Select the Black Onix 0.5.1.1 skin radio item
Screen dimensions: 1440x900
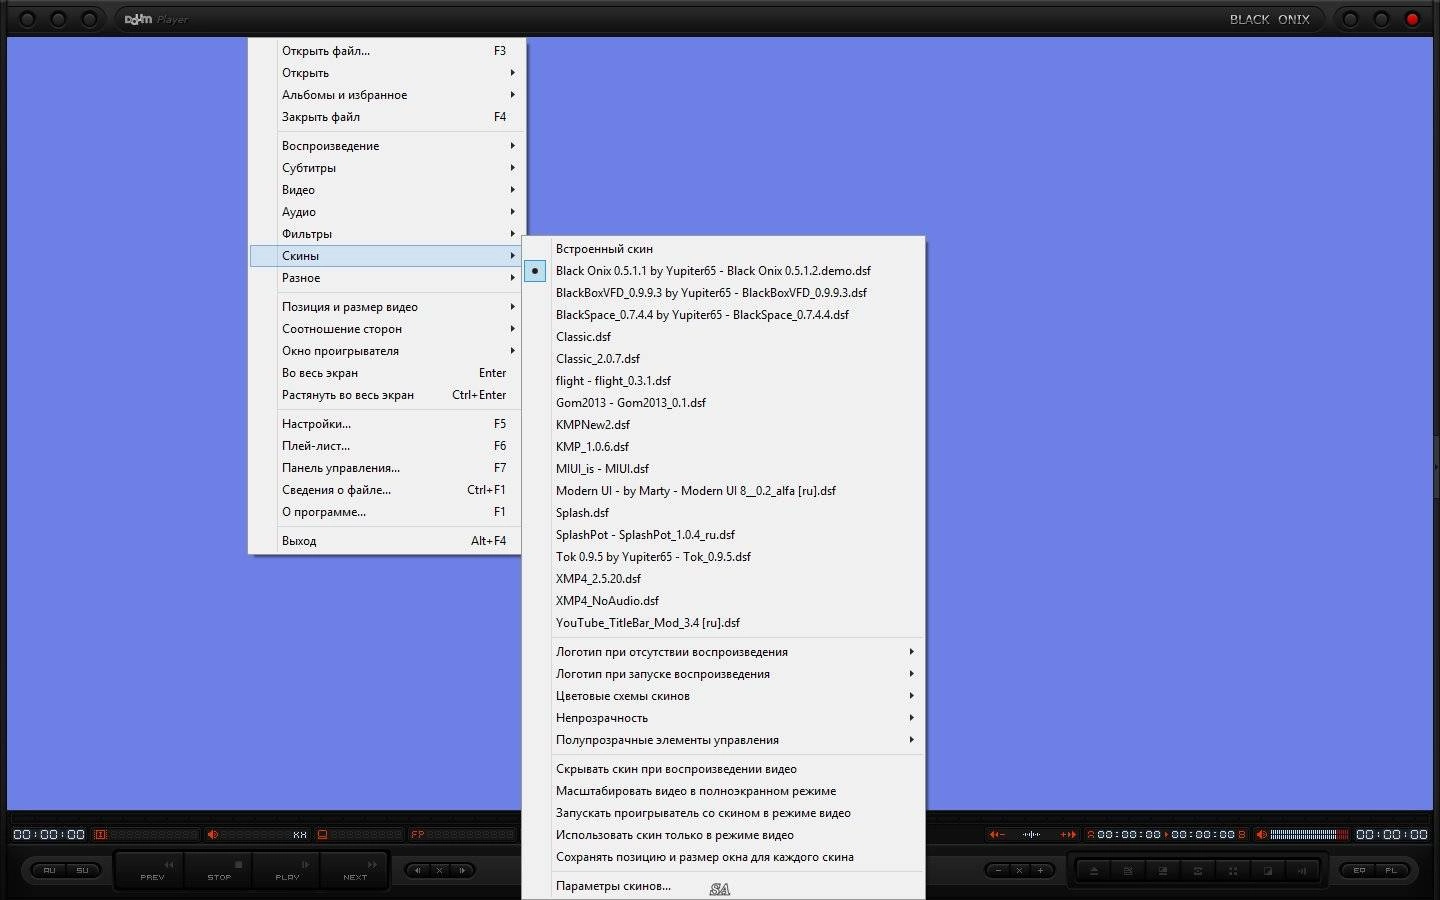click(723, 271)
